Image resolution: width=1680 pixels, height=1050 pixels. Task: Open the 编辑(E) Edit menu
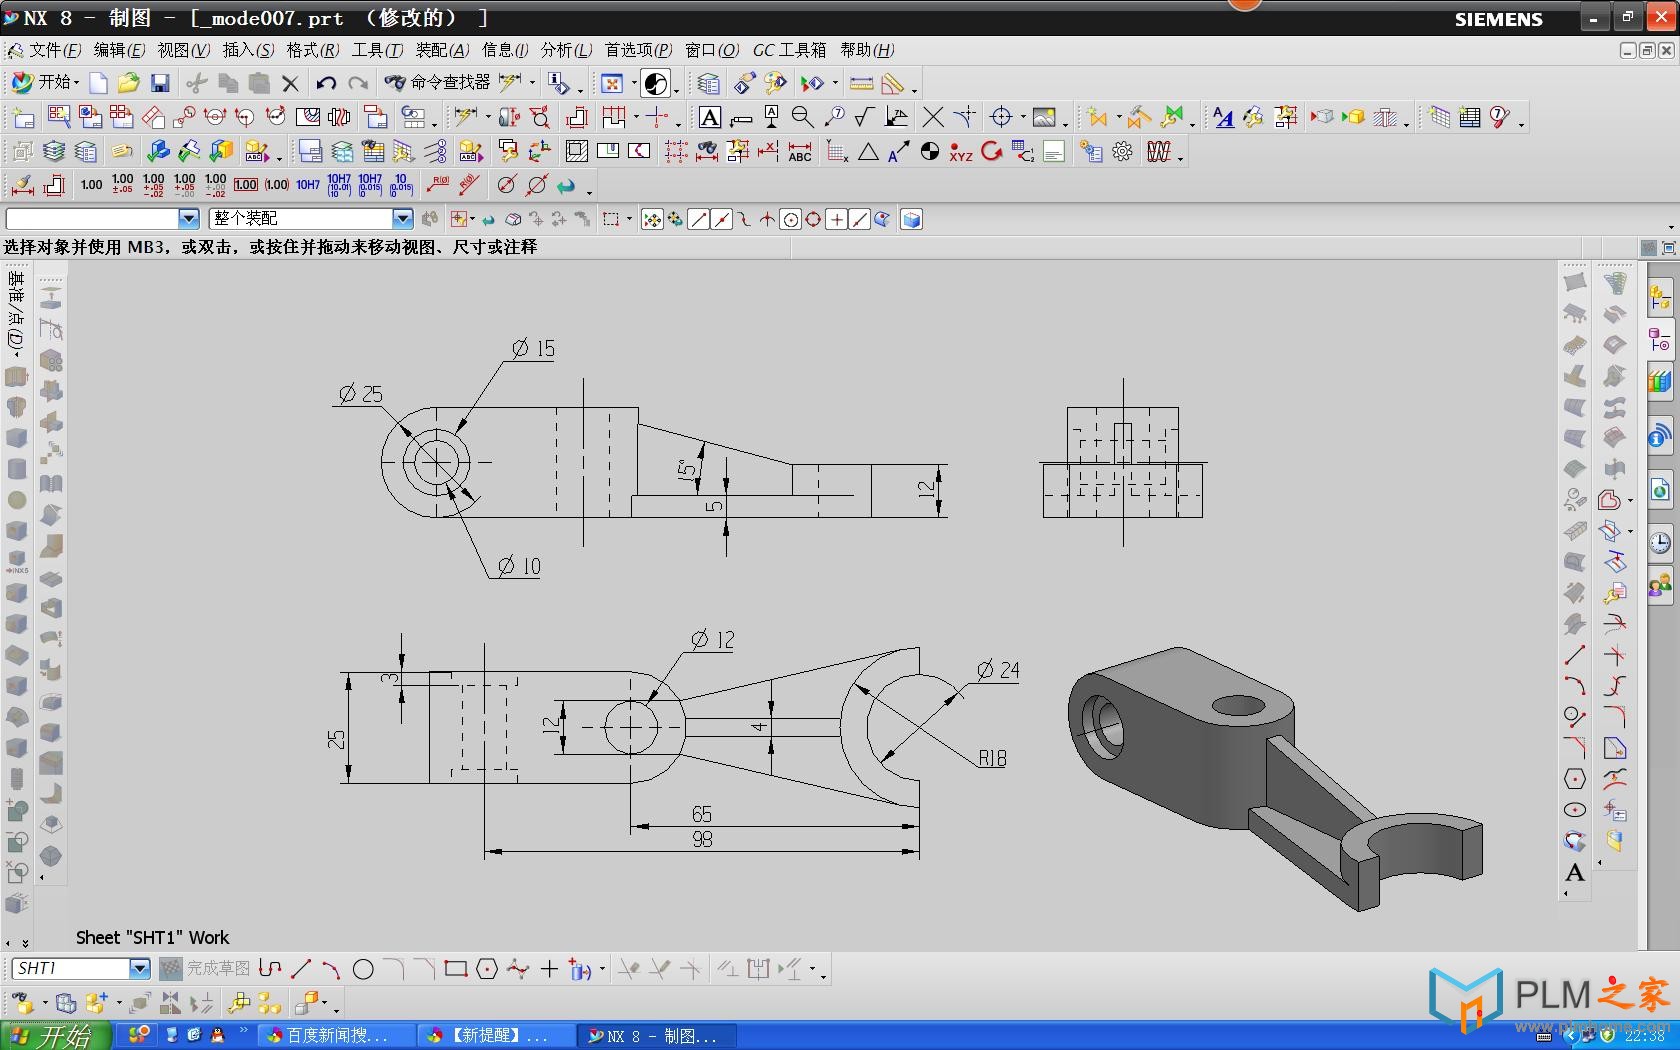pyautogui.click(x=119, y=50)
